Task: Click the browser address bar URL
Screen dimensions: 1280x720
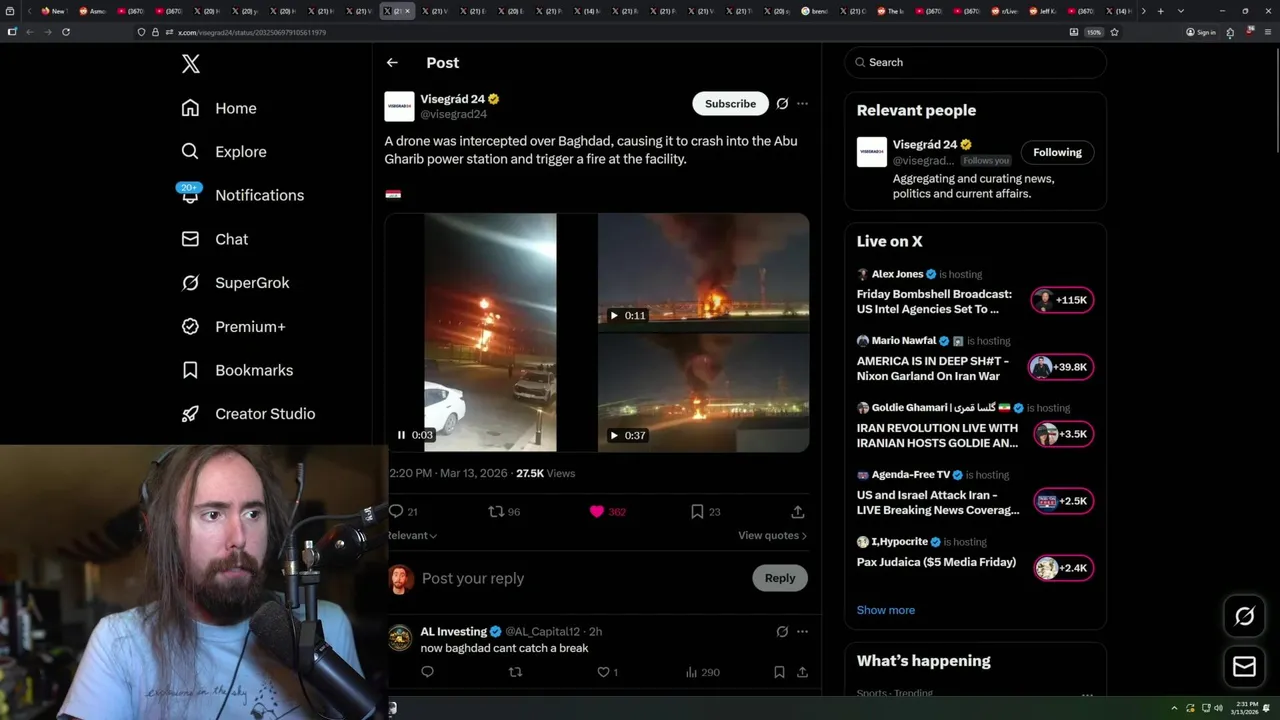Action: pos(252,32)
